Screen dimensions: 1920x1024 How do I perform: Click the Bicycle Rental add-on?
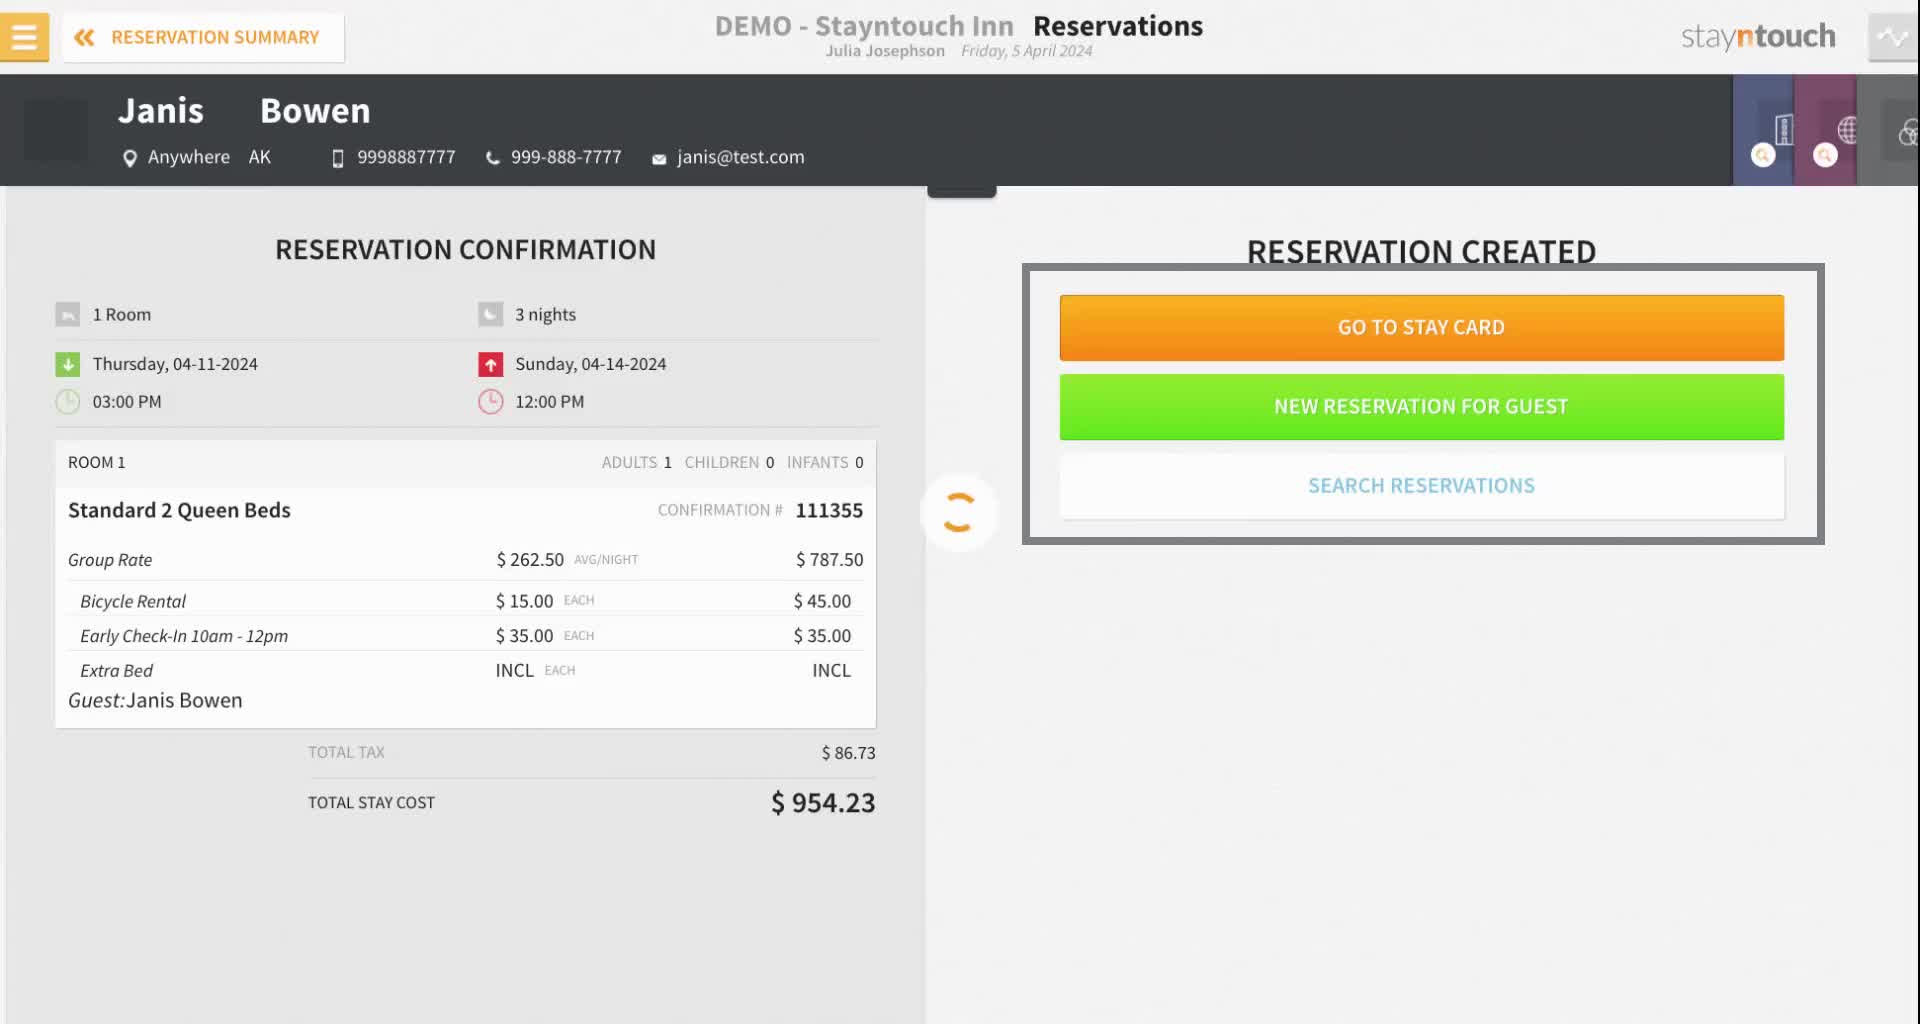coord(133,601)
